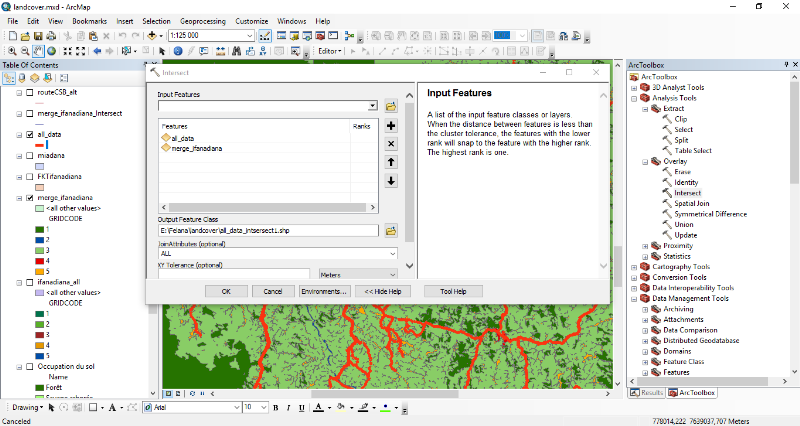This screenshot has width=800, height=426.
Task: Open the Geoprocessing menu
Action: point(203,20)
